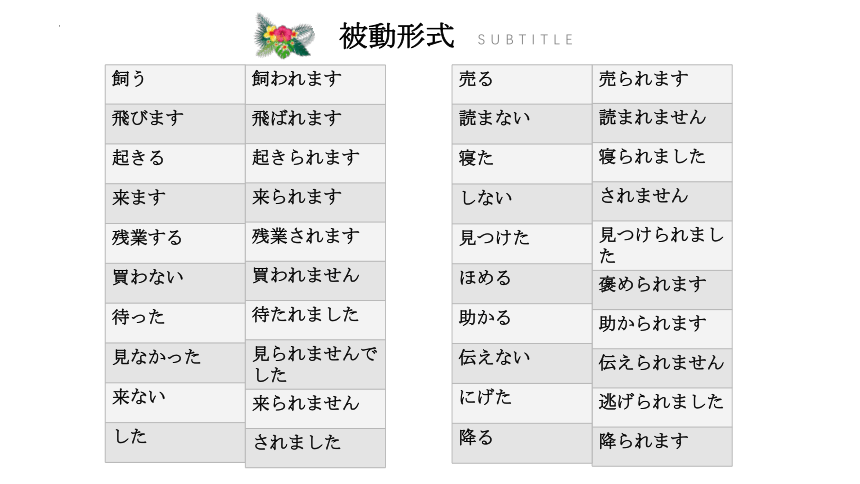Click the 見られませんでした cell

pos(315,364)
